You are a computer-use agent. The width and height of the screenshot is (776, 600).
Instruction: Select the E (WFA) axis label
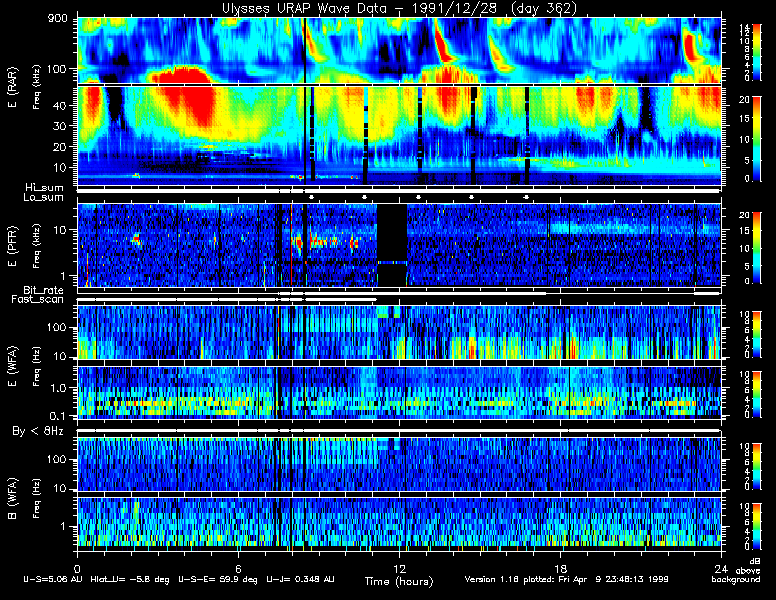tap(12, 366)
